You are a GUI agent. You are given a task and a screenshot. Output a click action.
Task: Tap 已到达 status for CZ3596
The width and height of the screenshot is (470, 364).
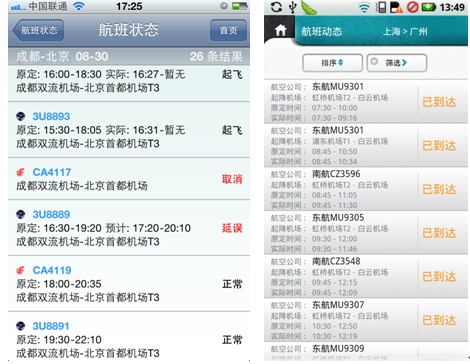[439, 189]
